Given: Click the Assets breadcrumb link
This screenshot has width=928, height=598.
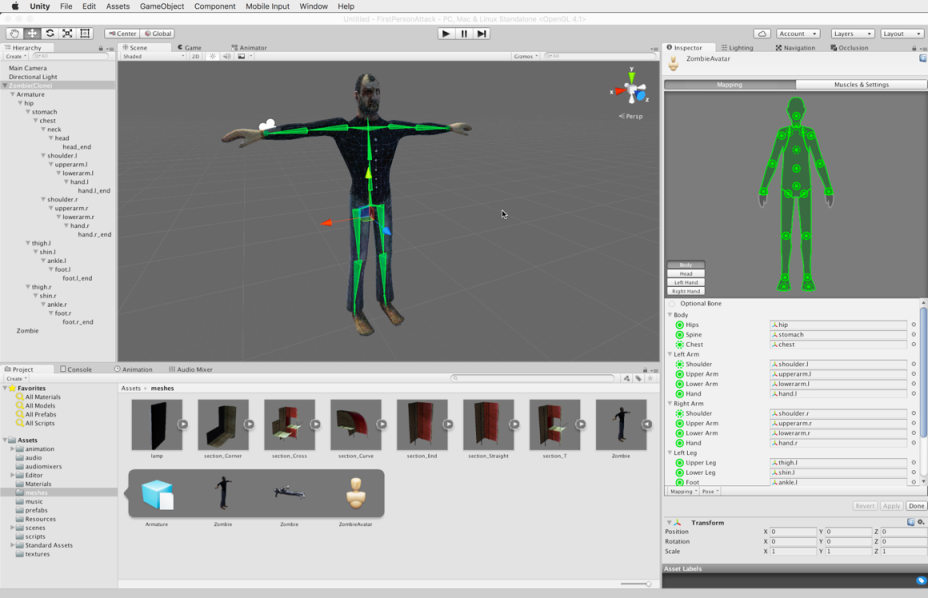Looking at the screenshot, I should point(131,388).
